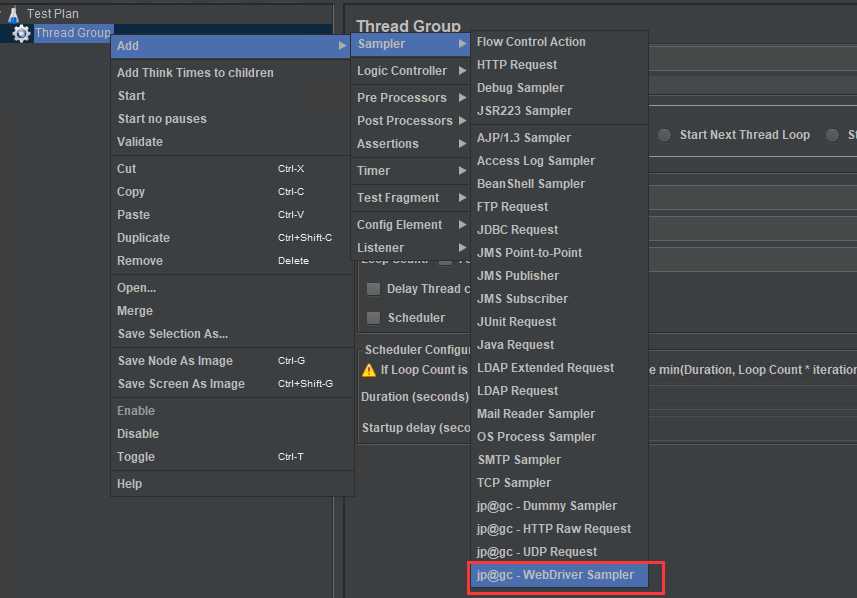
Task: Add an OS Process Sampler
Action: tap(560, 436)
